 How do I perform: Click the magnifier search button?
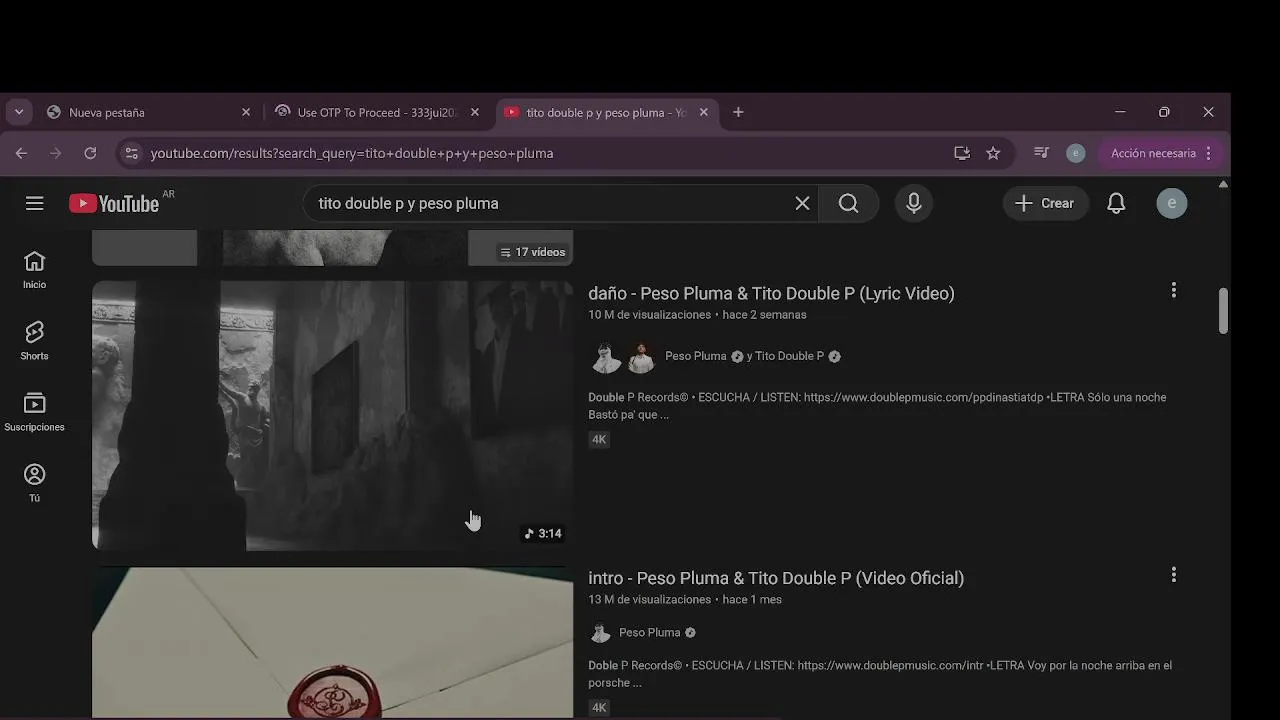(x=848, y=204)
